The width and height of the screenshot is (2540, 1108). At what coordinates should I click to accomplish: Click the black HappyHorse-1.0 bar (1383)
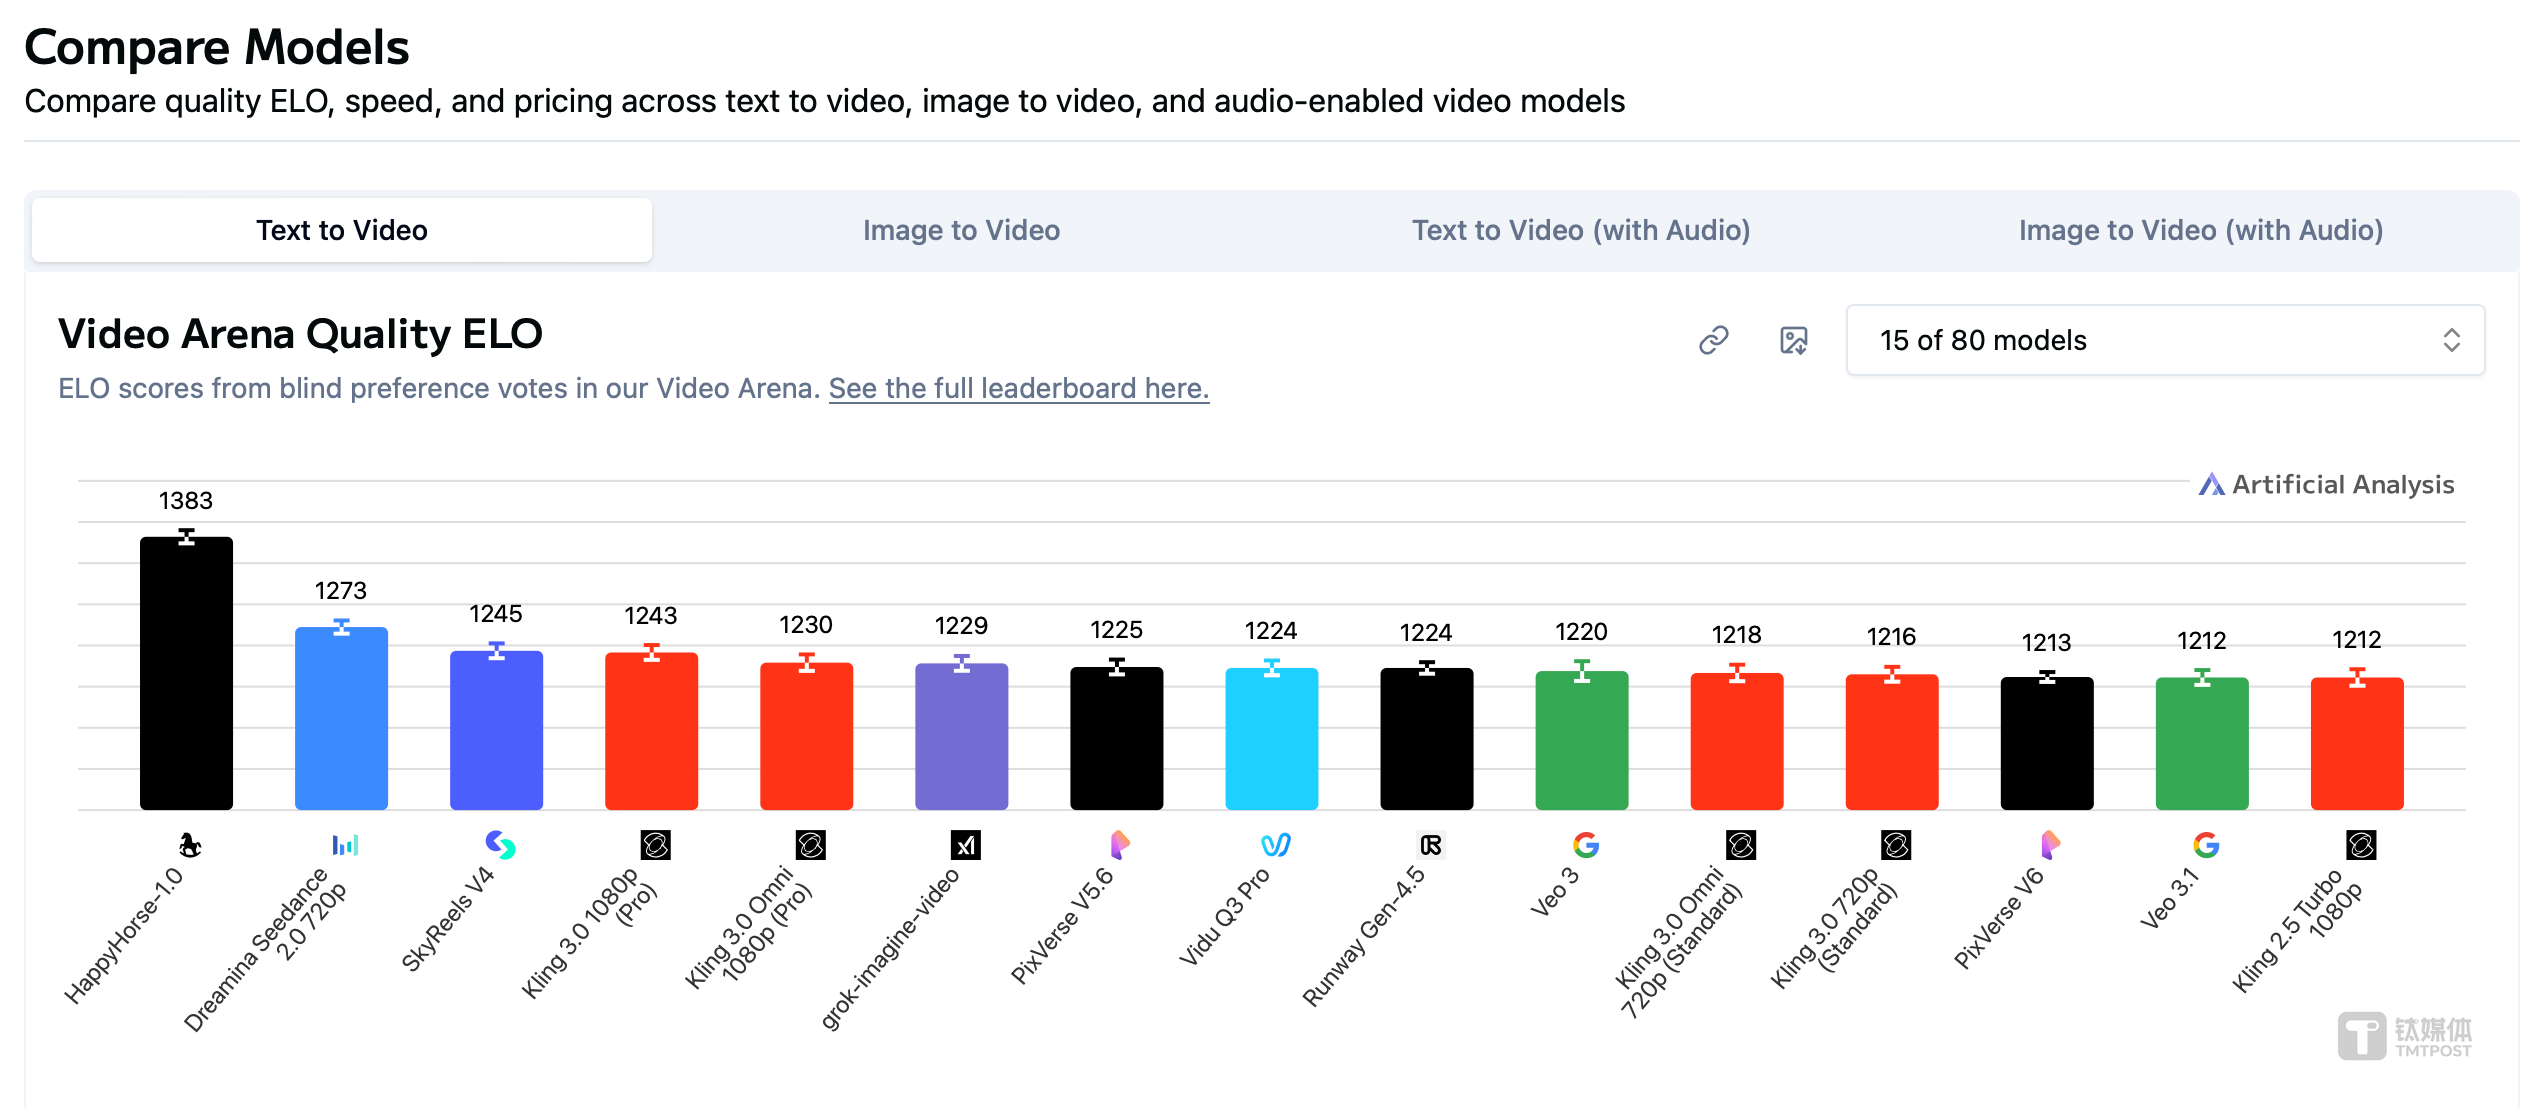tap(186, 673)
